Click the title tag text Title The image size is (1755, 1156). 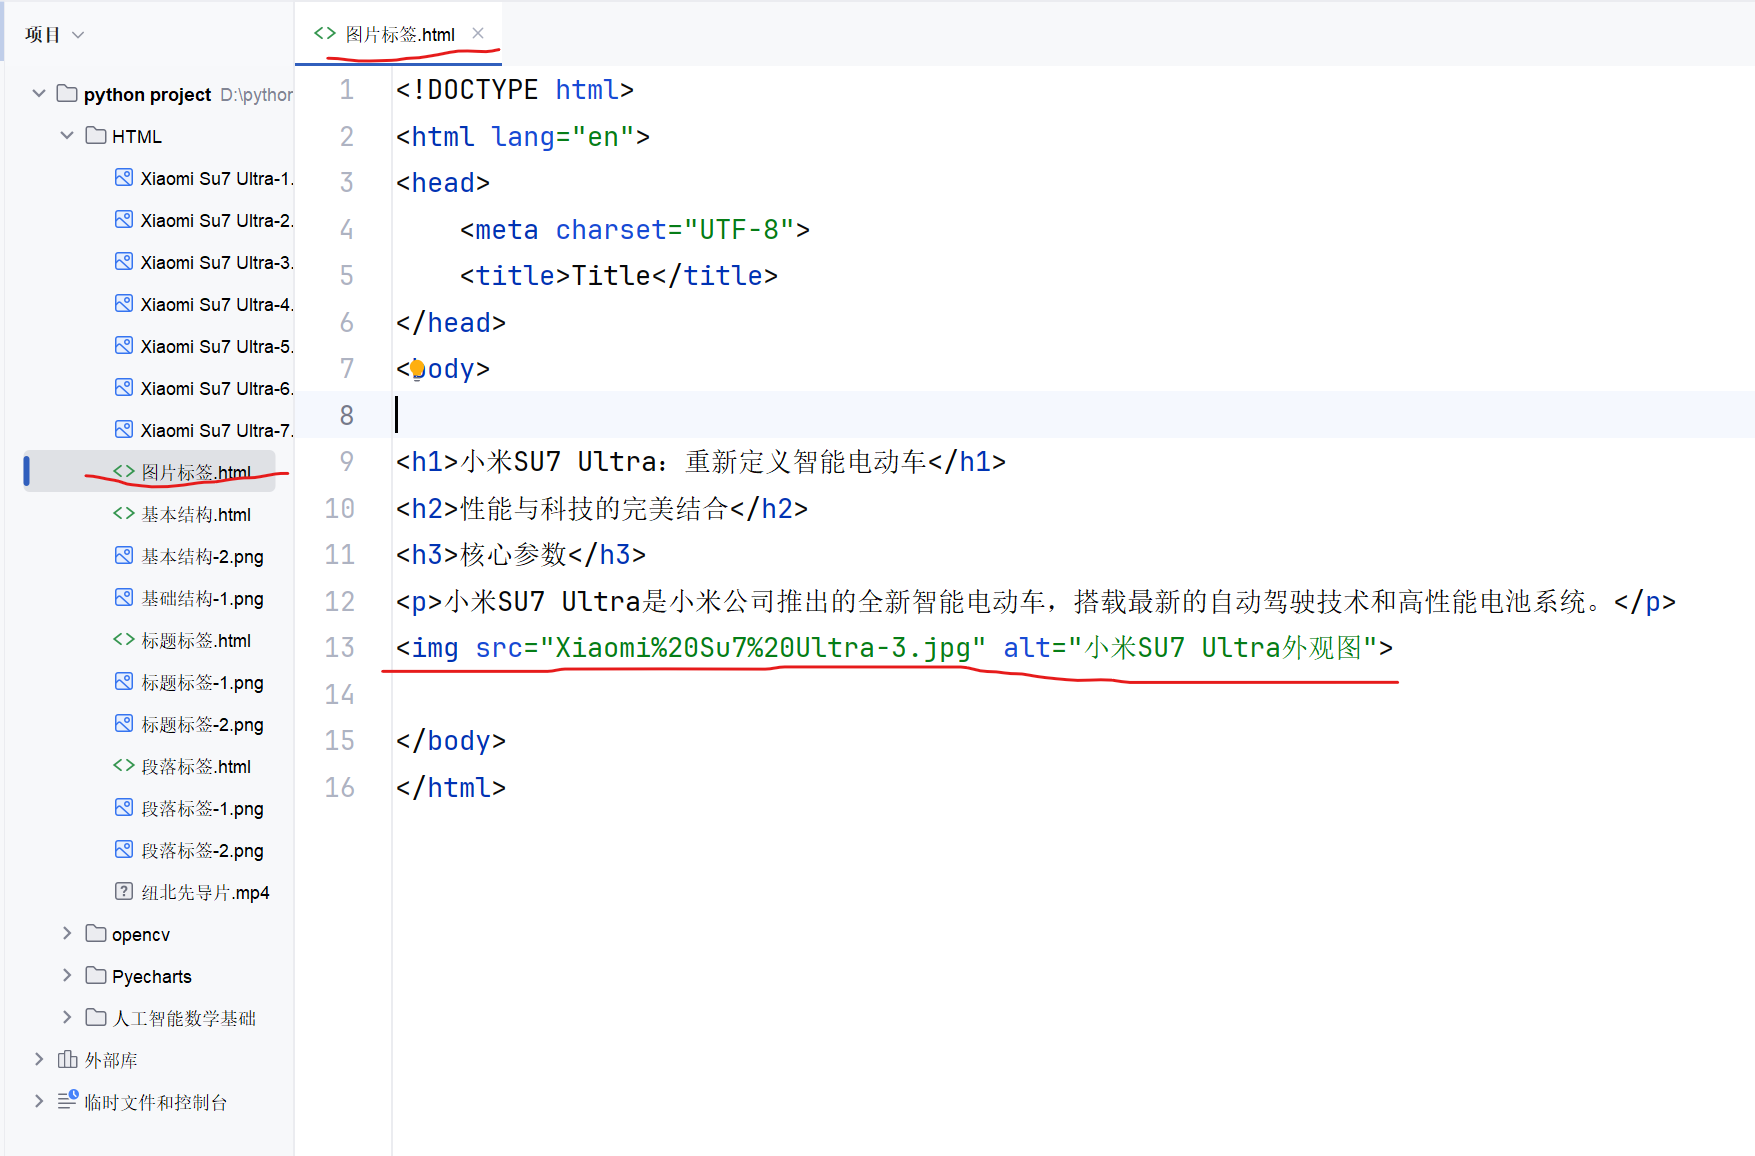(x=611, y=276)
